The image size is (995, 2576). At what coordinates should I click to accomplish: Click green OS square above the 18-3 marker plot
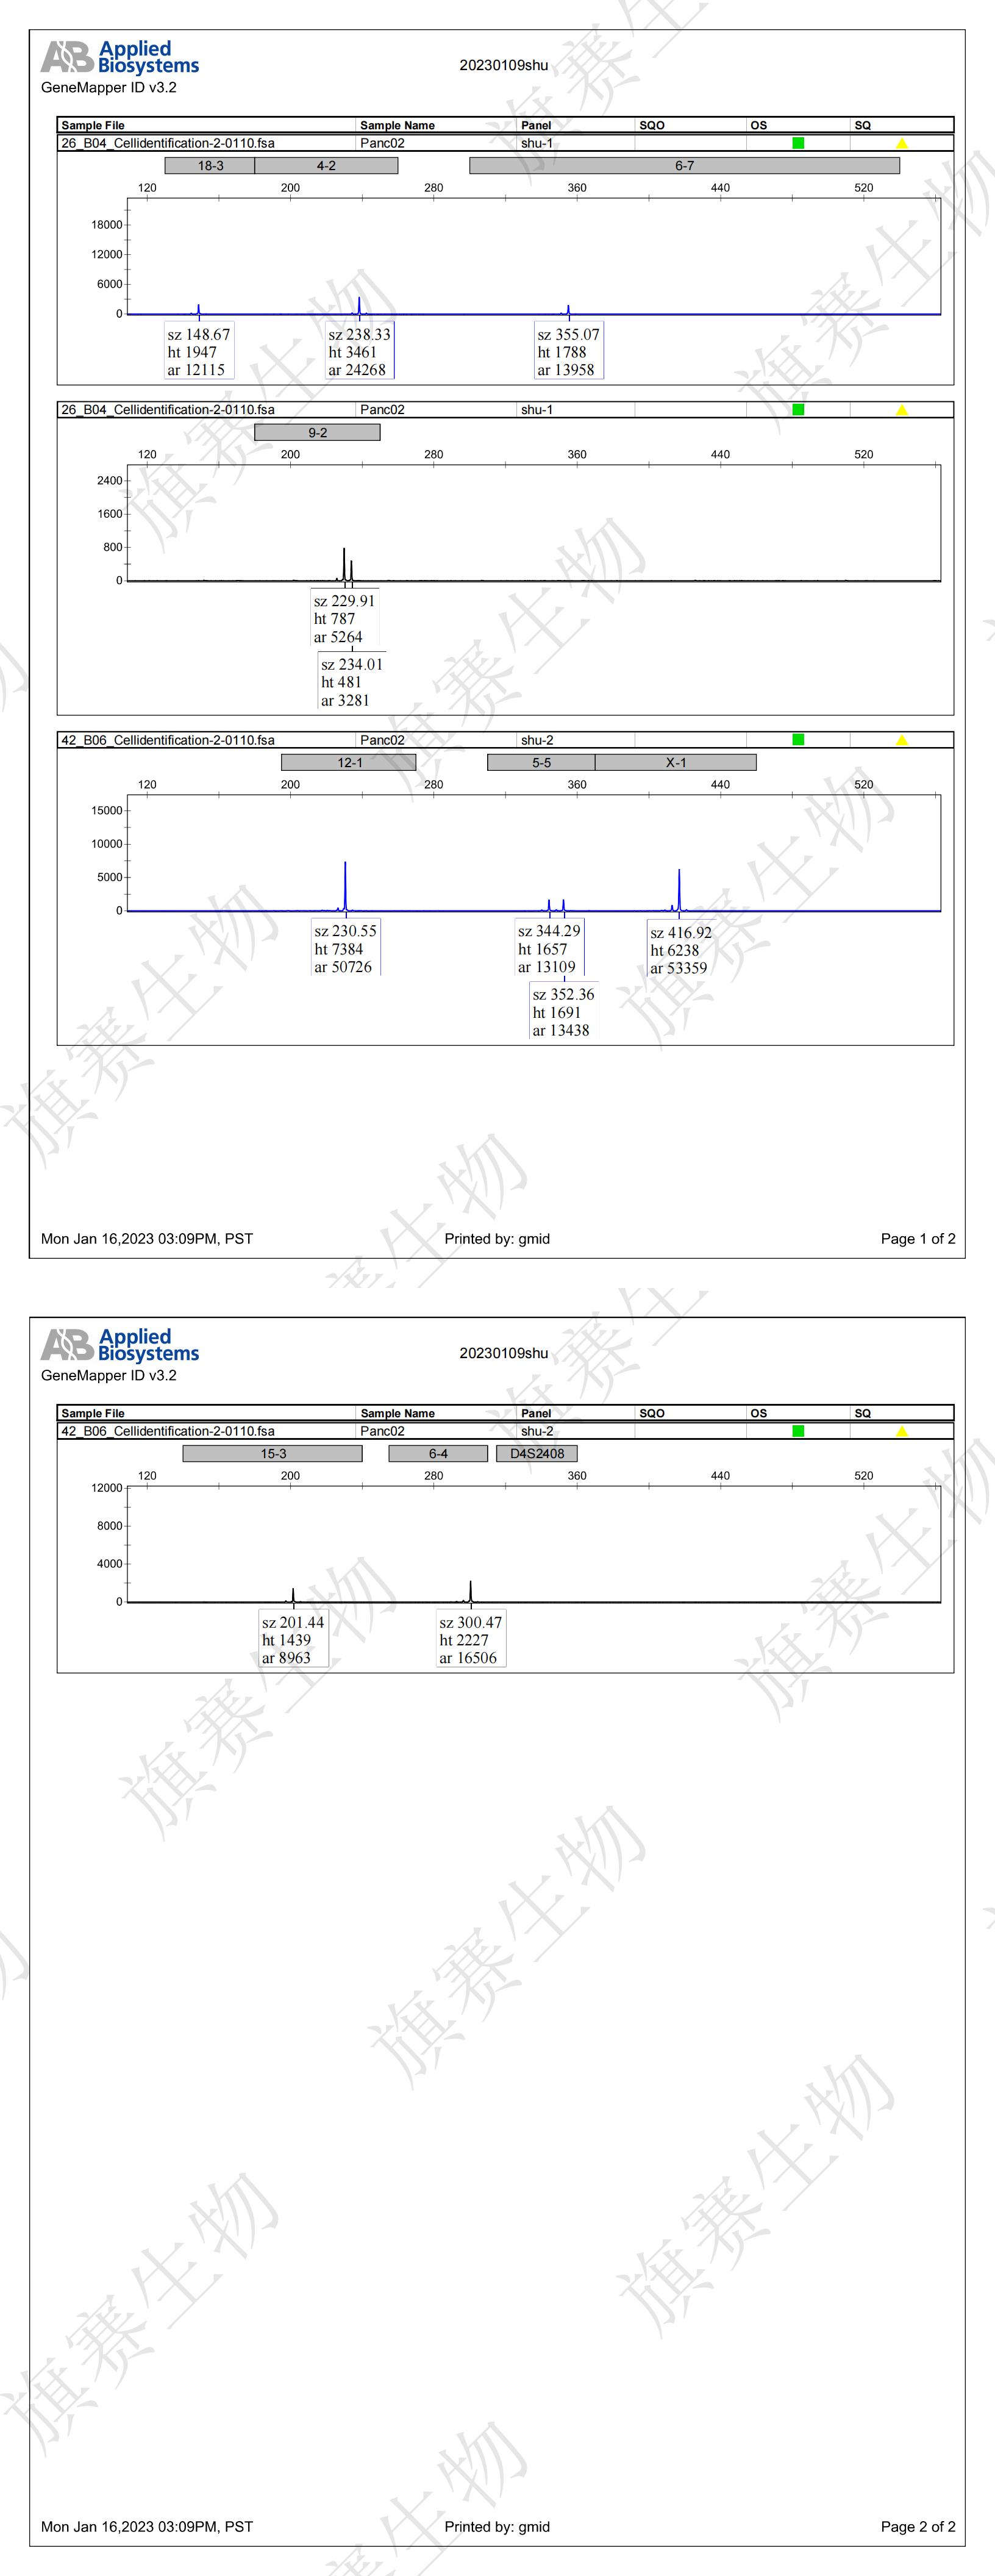(798, 143)
